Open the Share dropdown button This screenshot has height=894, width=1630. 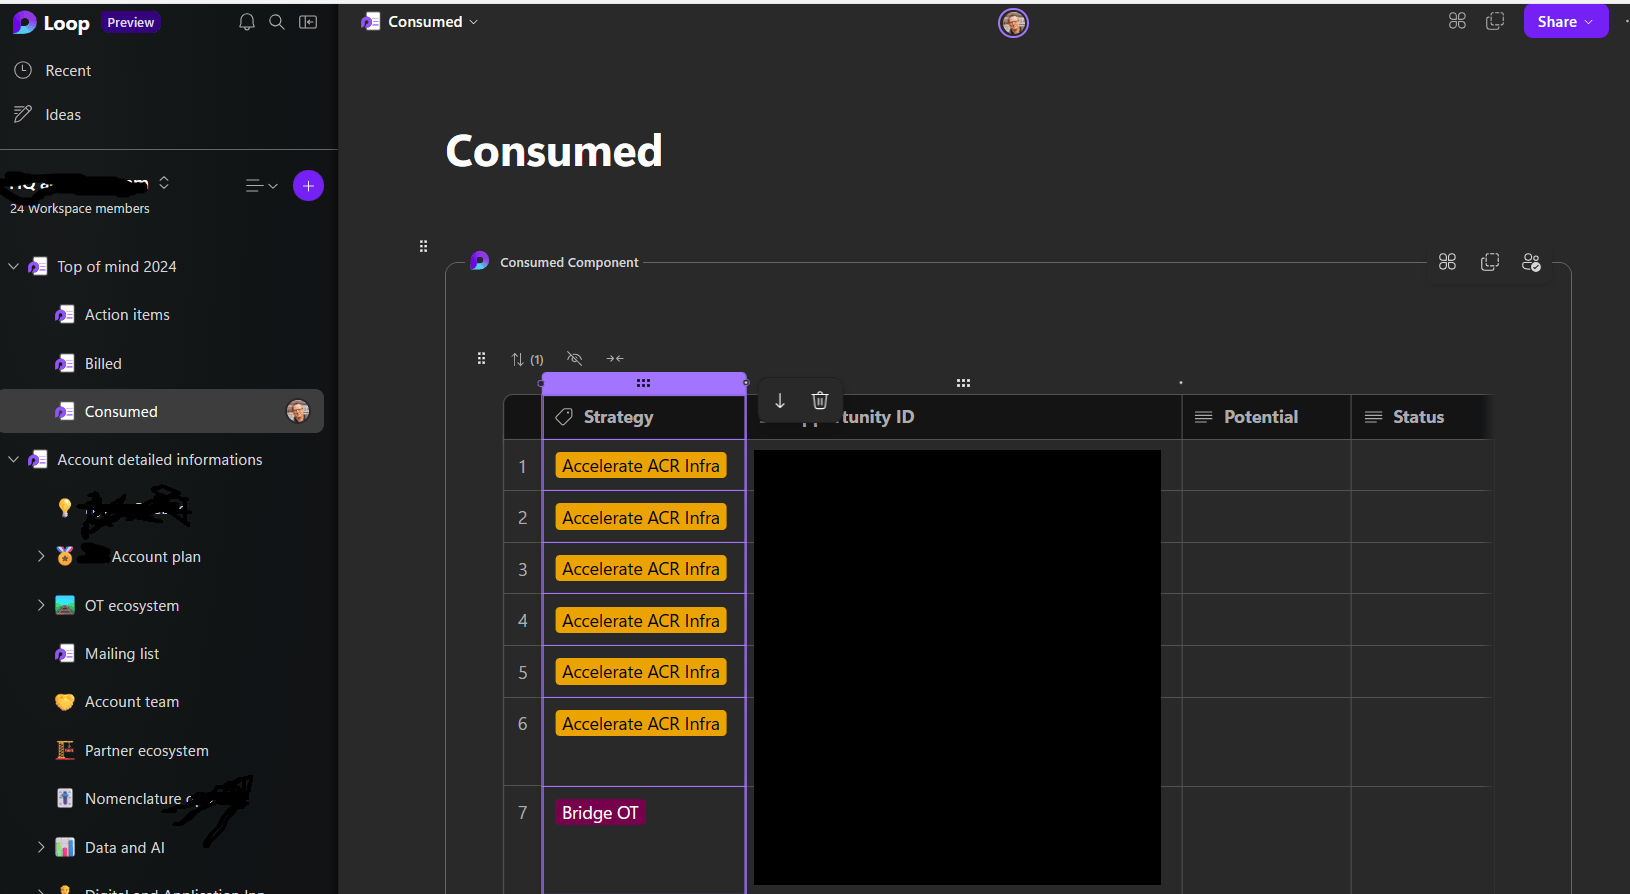tap(1566, 21)
